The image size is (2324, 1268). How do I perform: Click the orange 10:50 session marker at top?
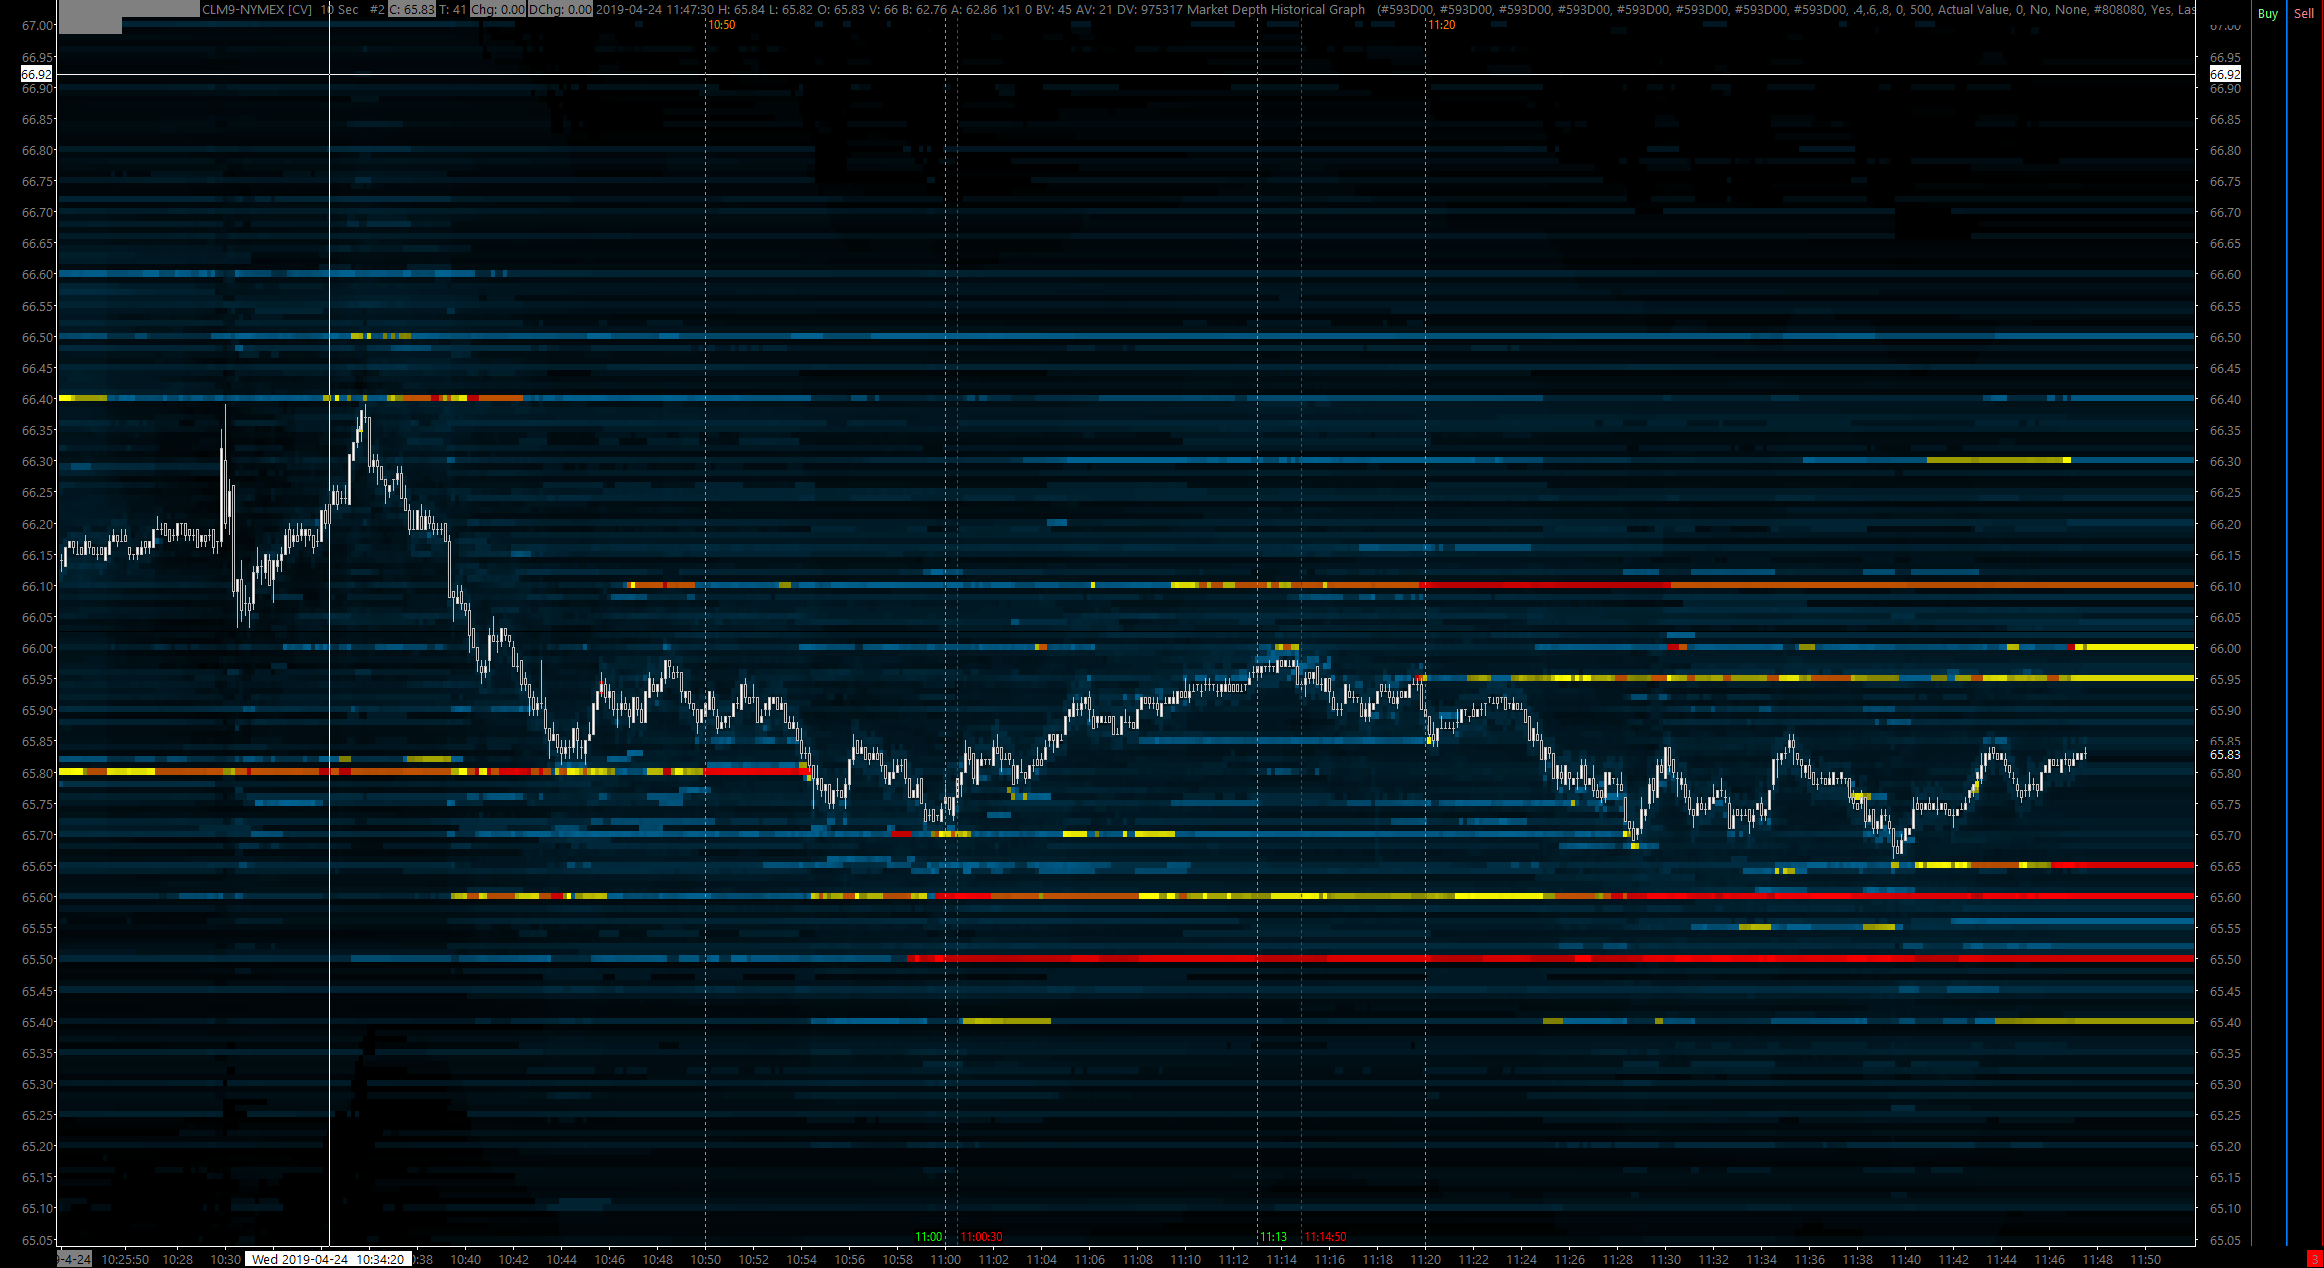point(721,25)
